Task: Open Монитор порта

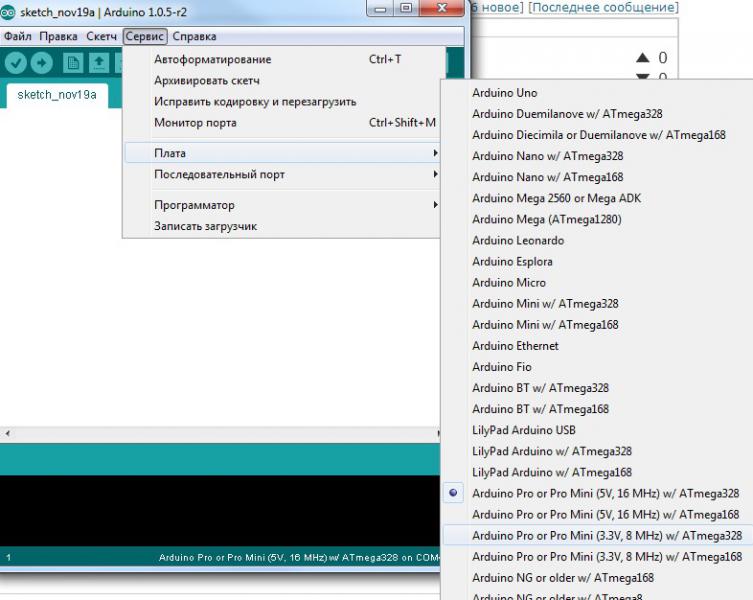Action: (x=282, y=123)
